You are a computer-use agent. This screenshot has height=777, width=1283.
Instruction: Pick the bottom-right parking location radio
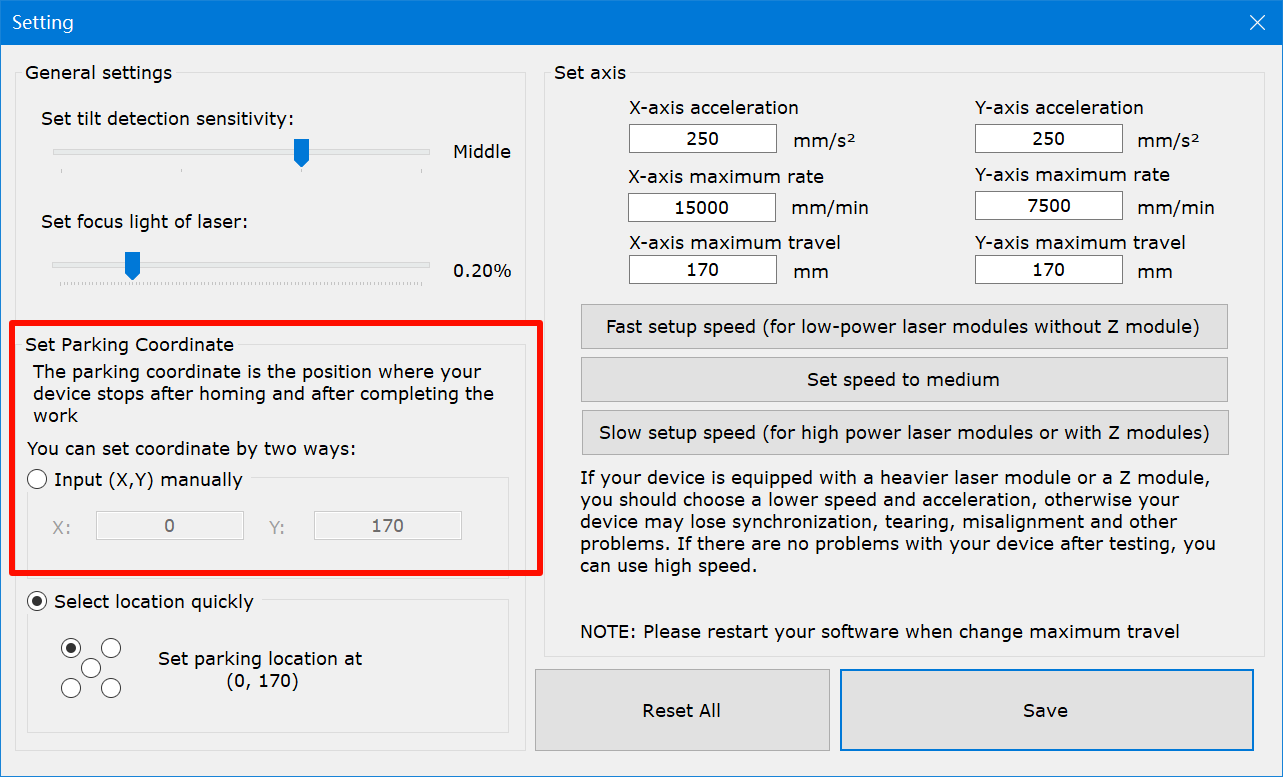pos(111,688)
